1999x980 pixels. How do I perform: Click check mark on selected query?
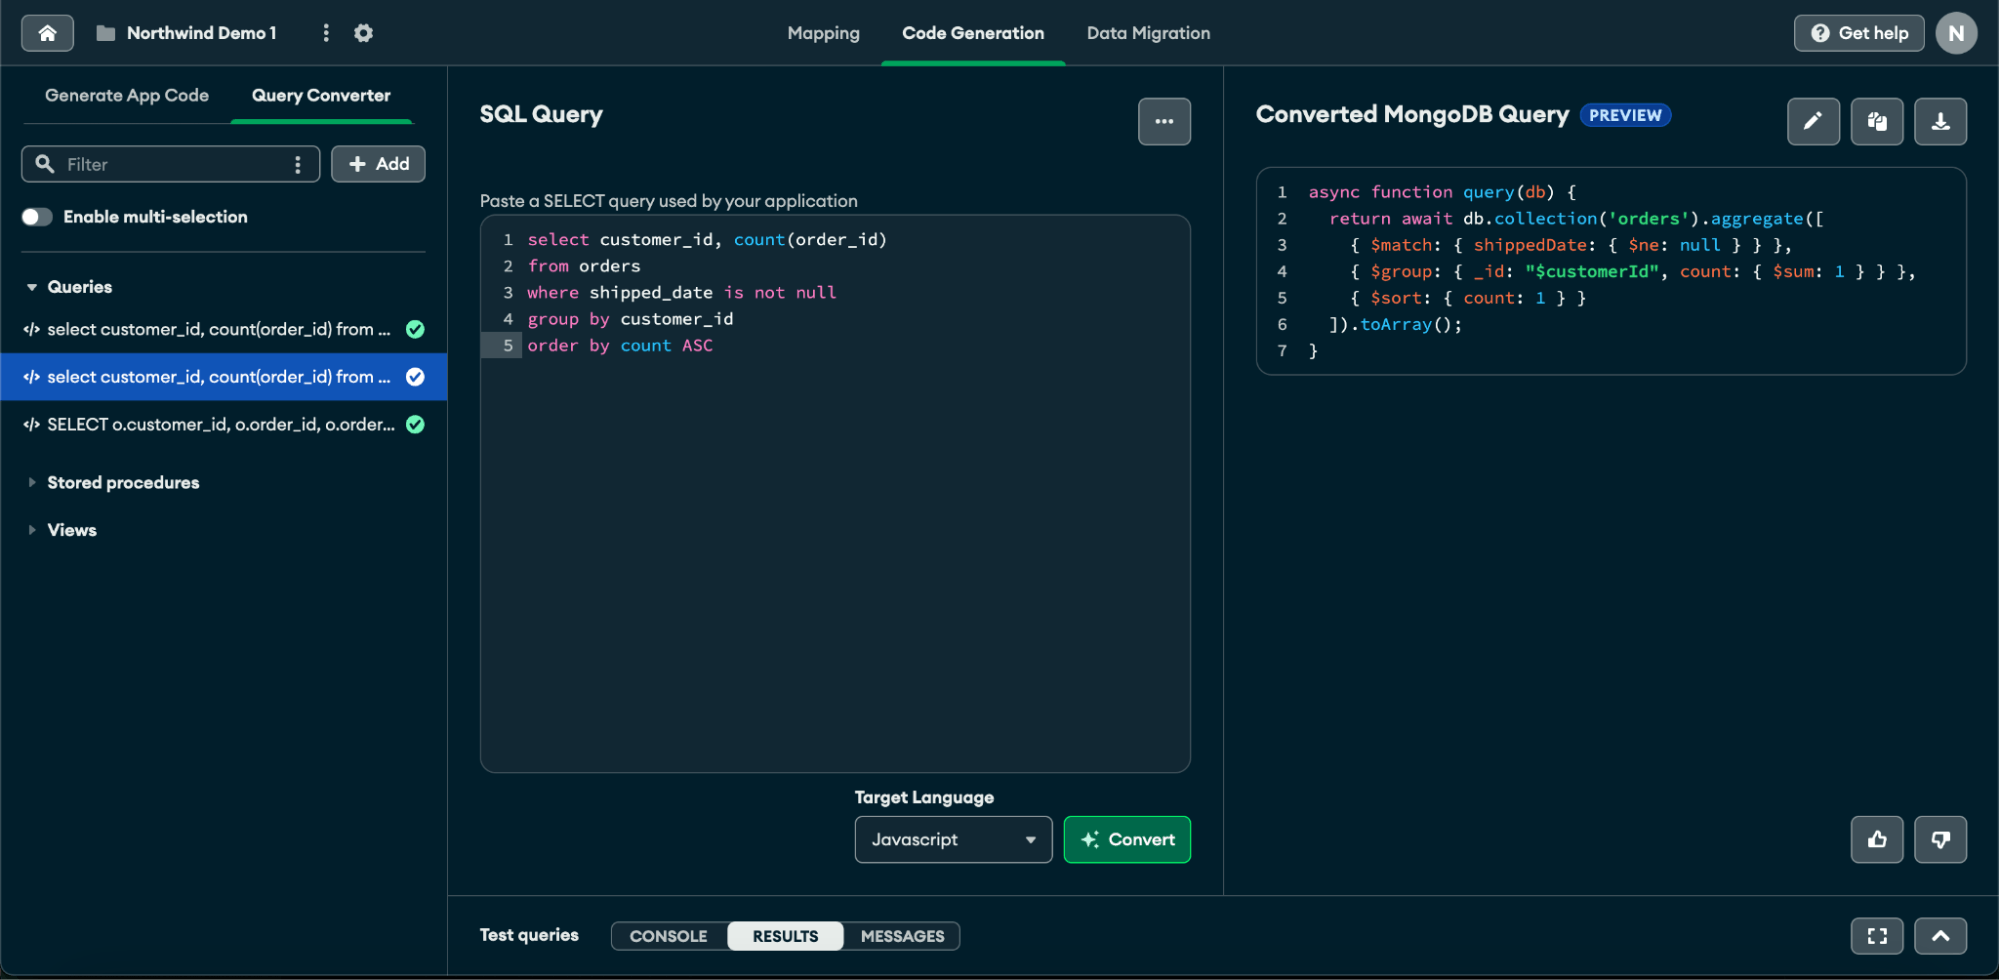415,377
